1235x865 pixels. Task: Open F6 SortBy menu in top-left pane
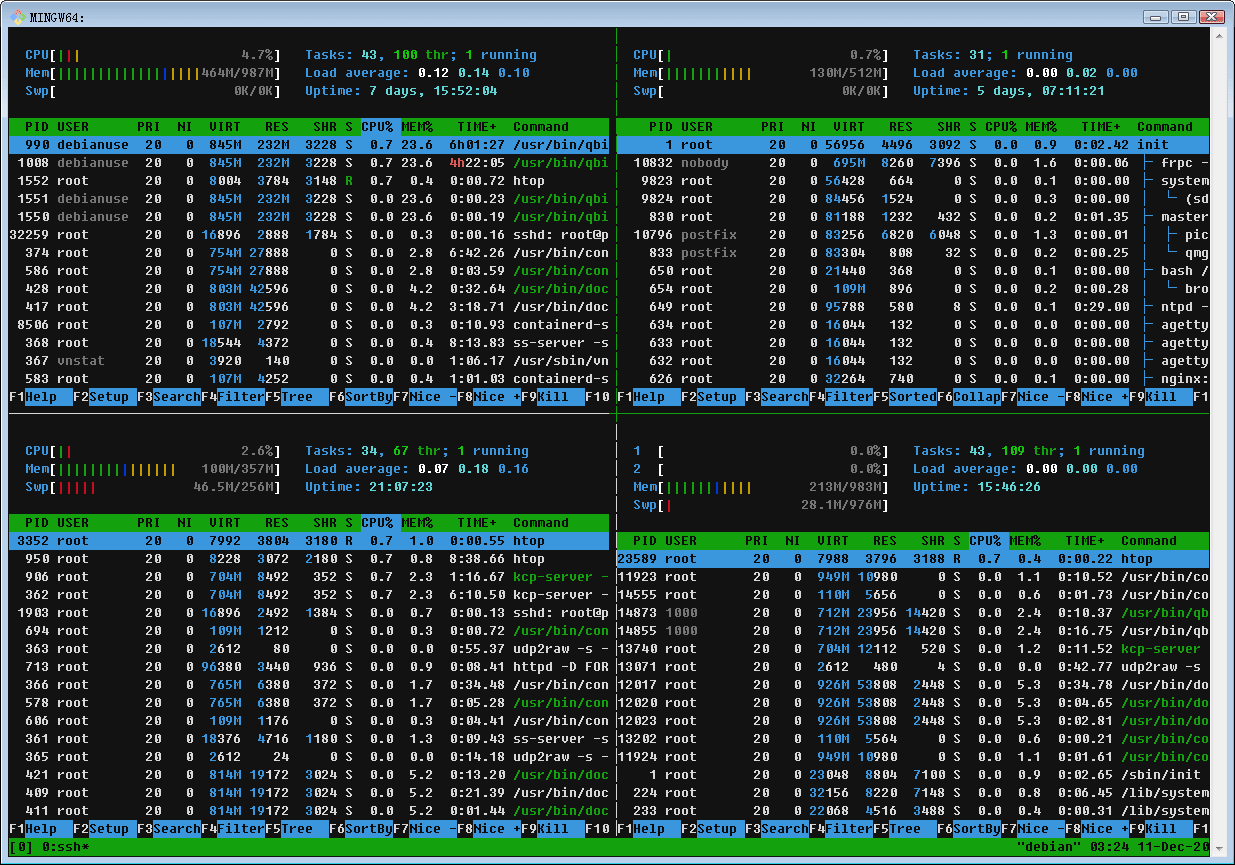pos(369,397)
